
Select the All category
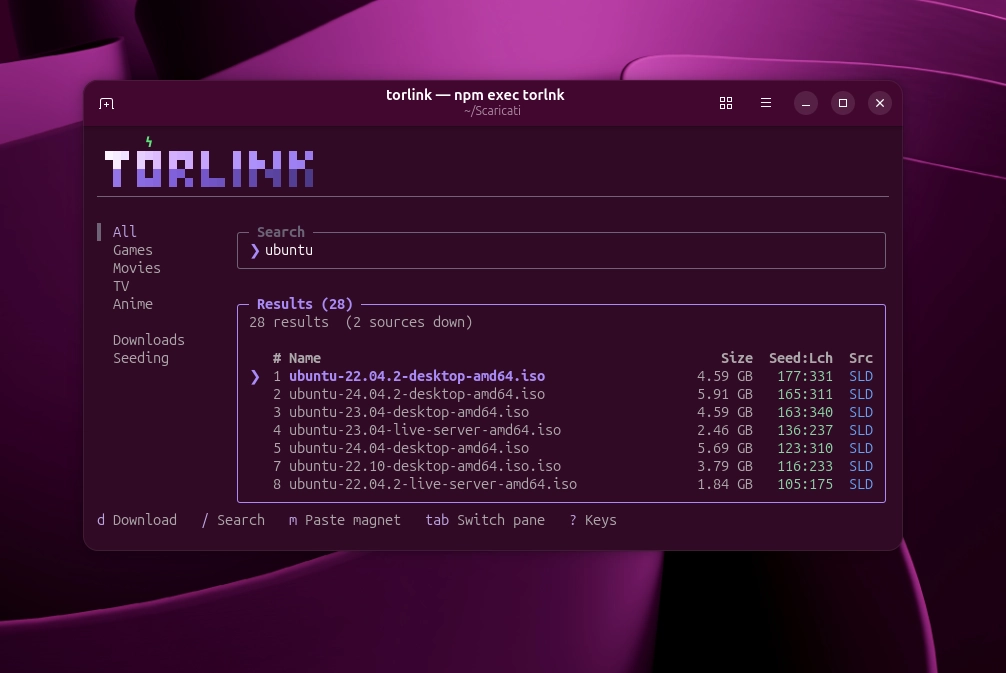tap(124, 232)
